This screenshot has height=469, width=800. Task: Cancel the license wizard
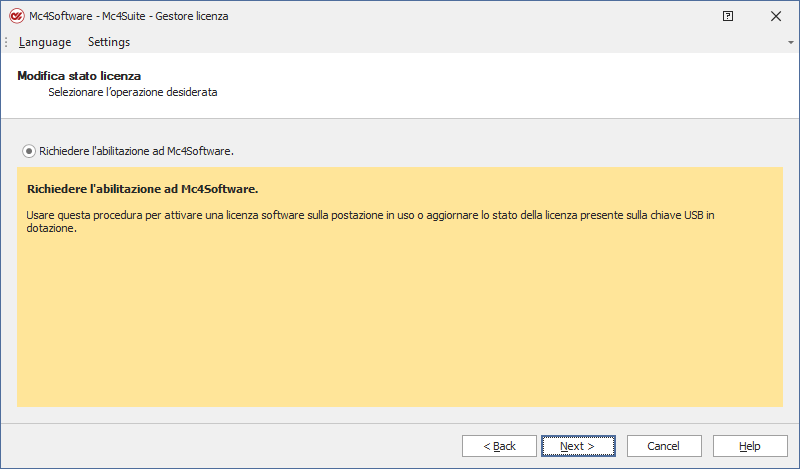[663, 446]
